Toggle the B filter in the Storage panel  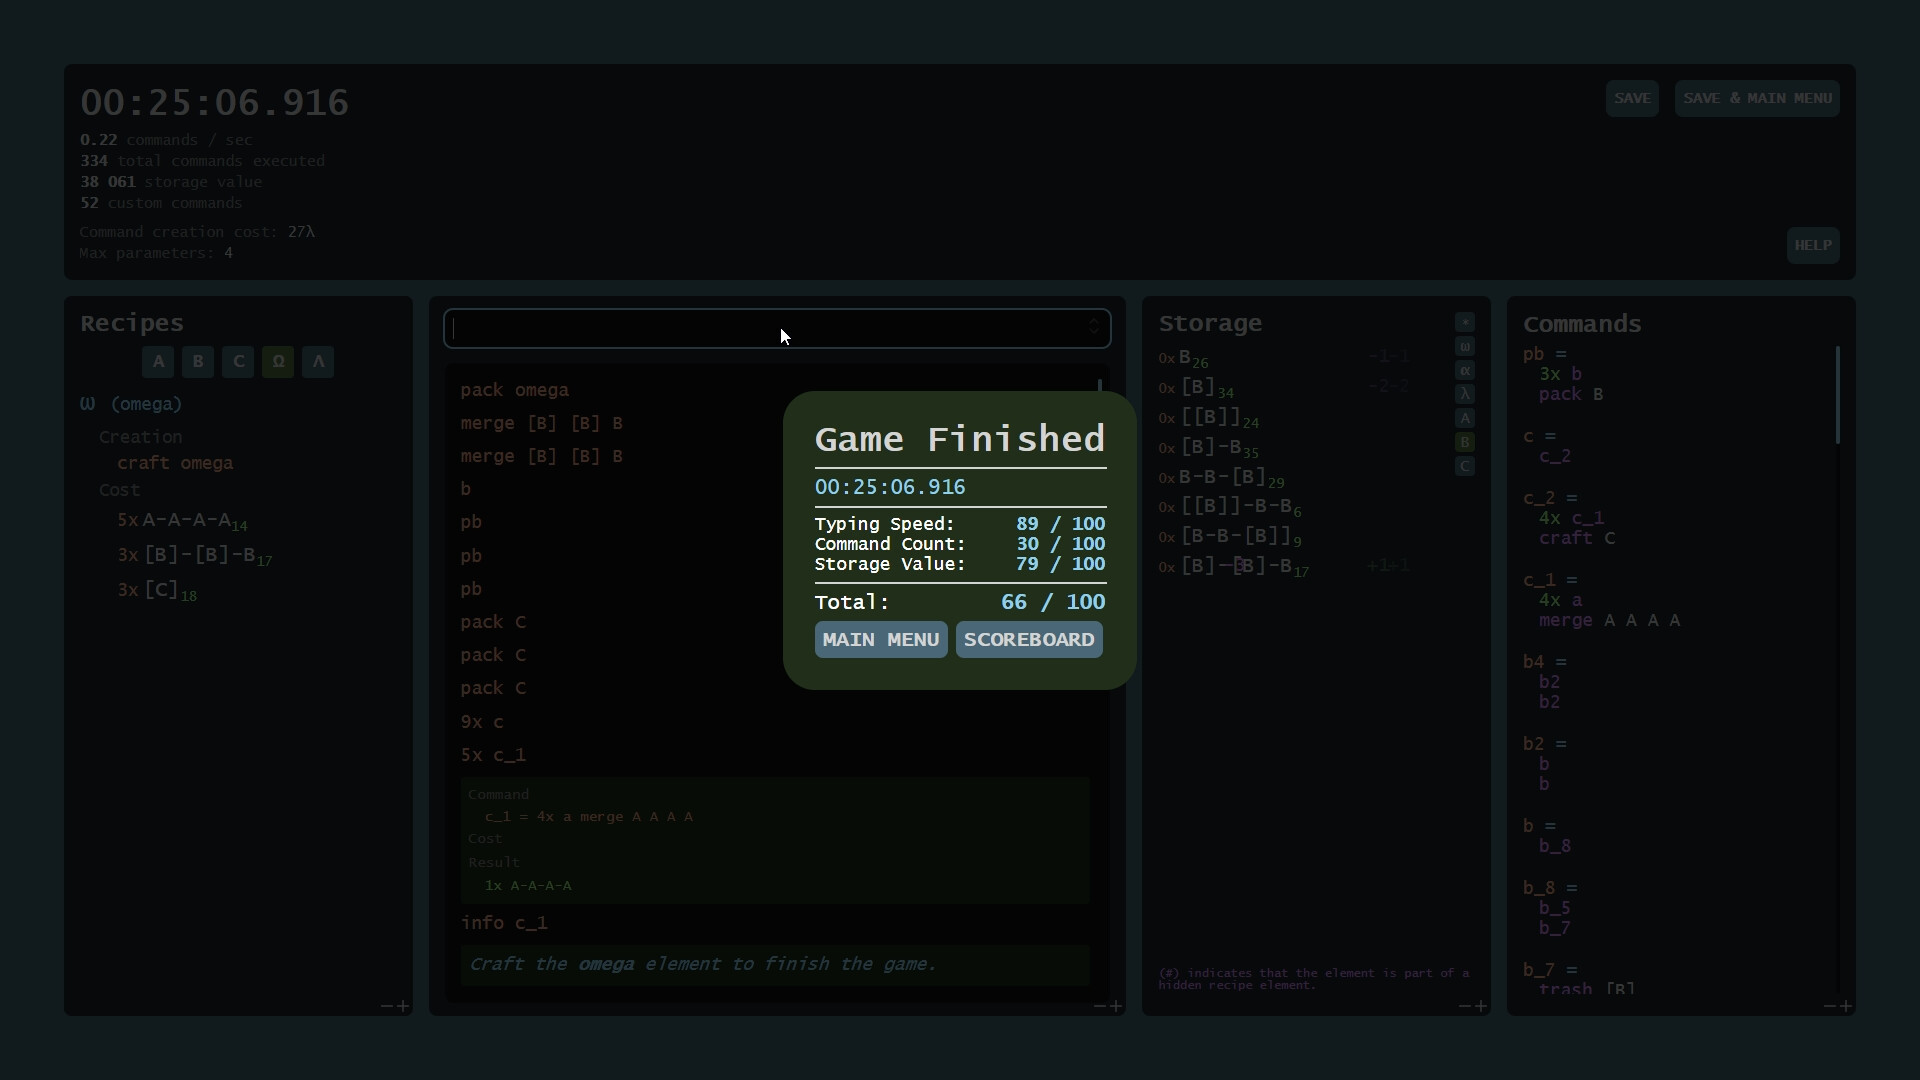click(x=1465, y=443)
